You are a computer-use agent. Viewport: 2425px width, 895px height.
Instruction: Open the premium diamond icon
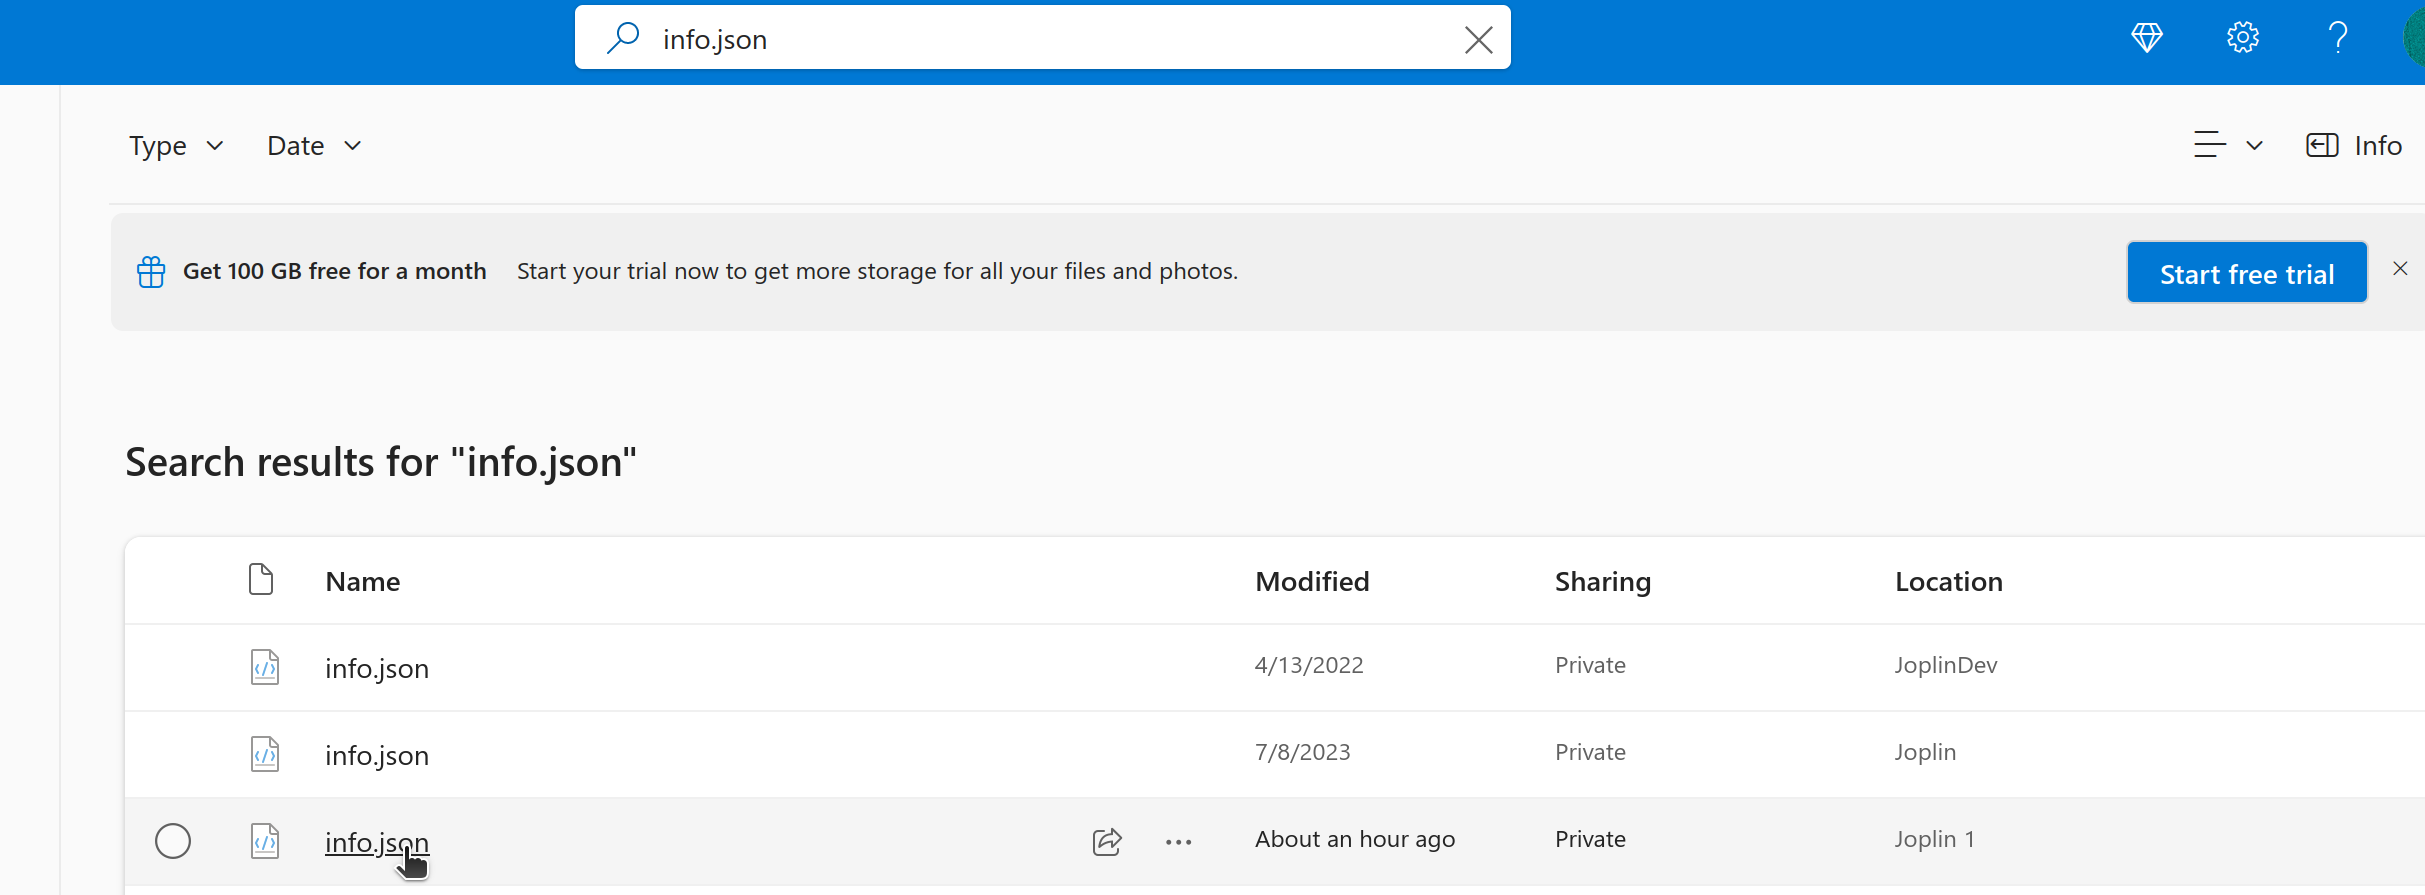[2147, 38]
